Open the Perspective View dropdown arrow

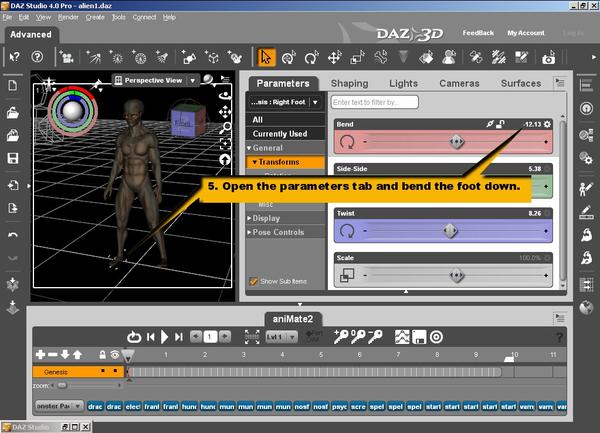[193, 80]
